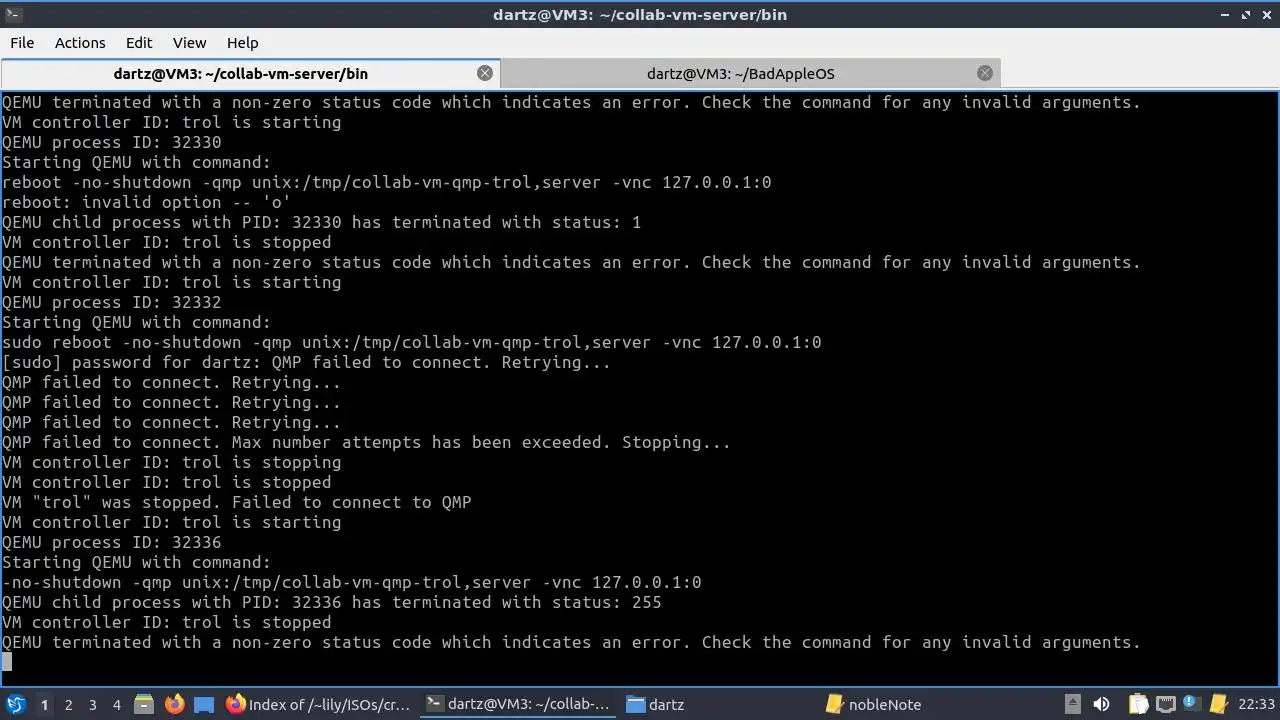The height and width of the screenshot is (720, 1280).
Task: Close the terminal window
Action: (1266, 14)
